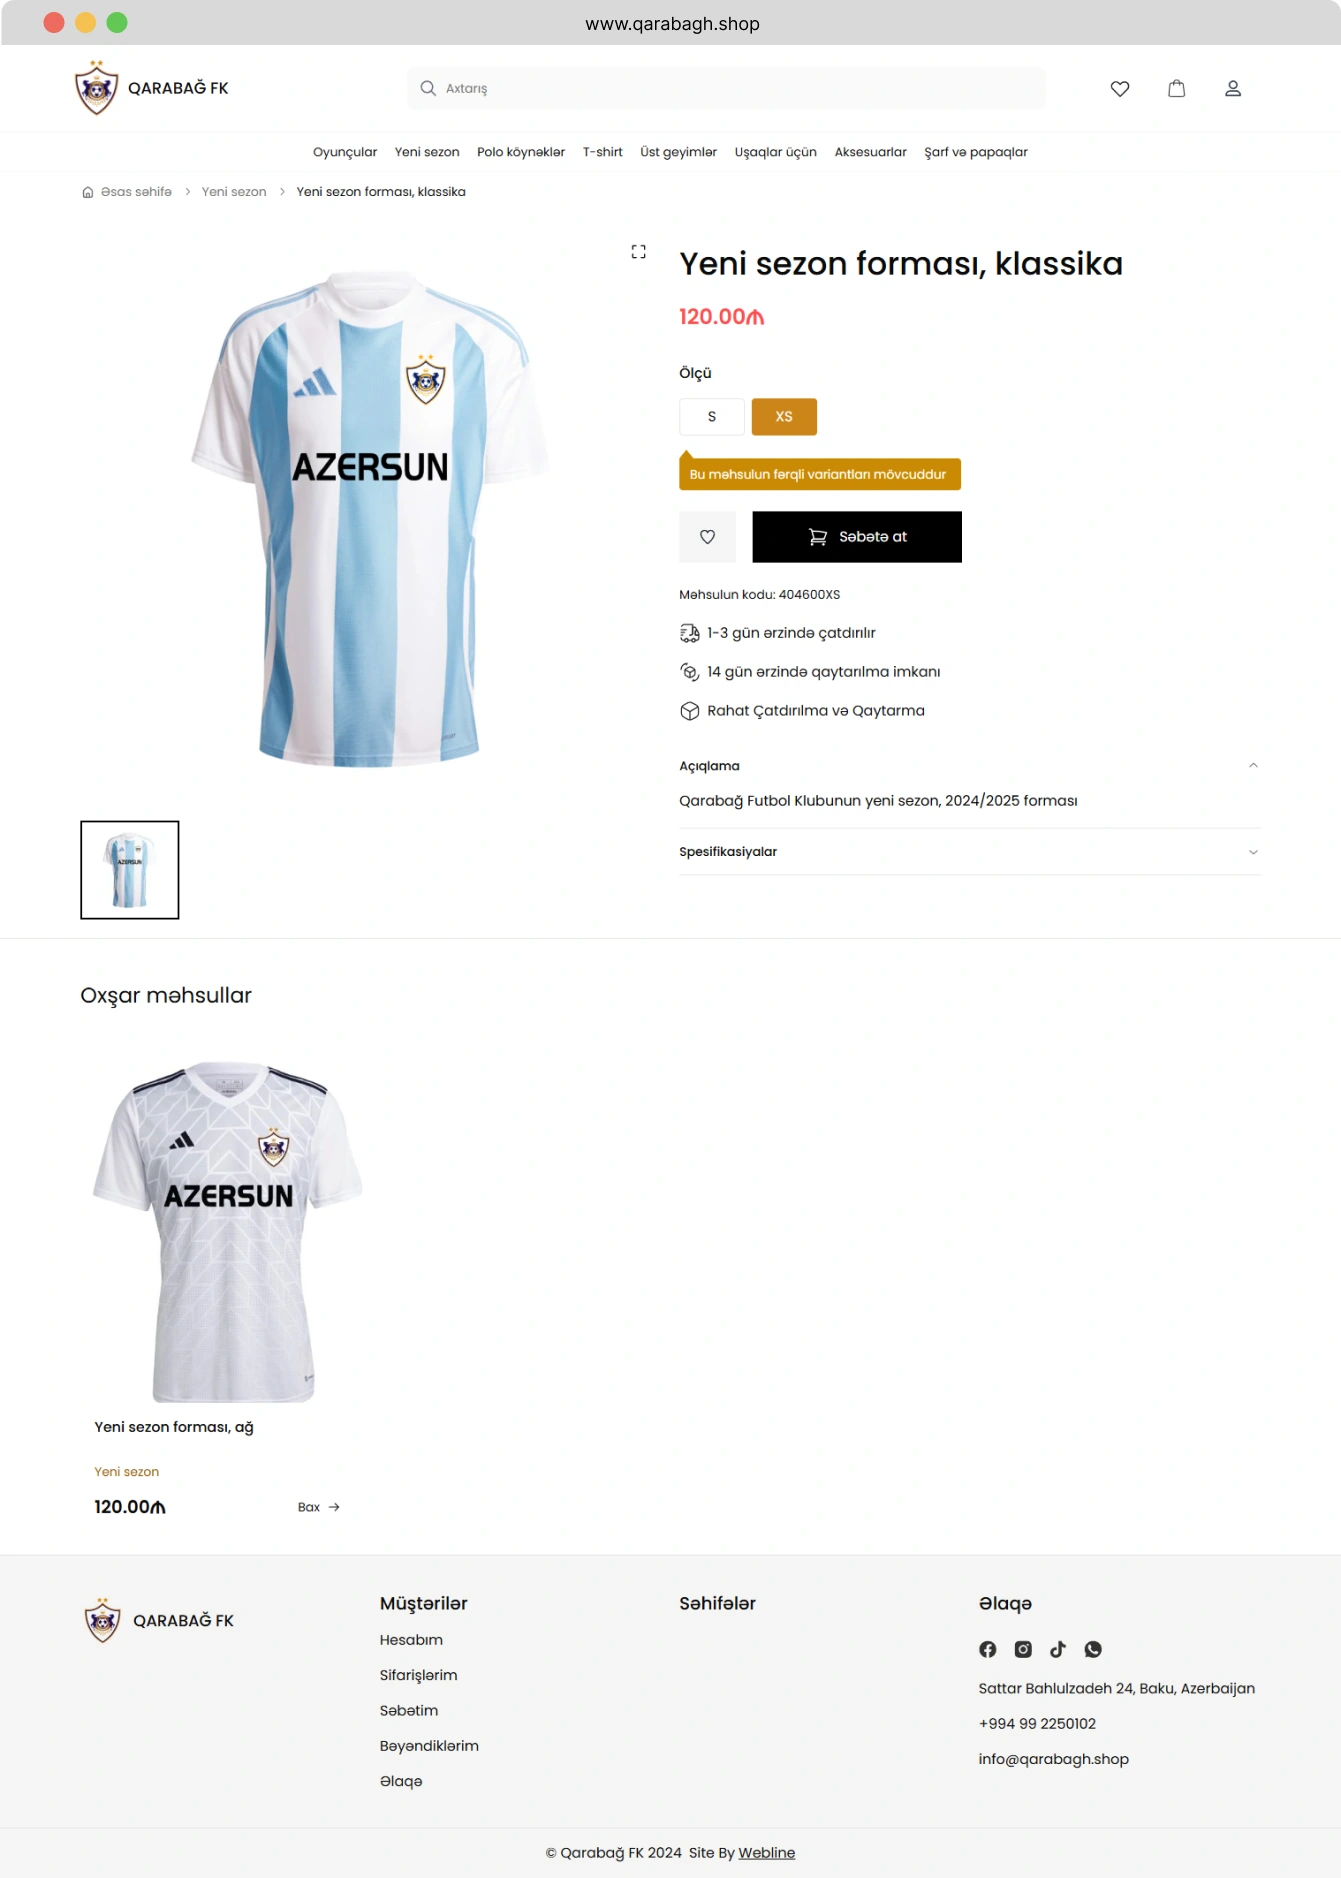The height and width of the screenshot is (1878, 1341).
Task: Select size S option
Action: pos(712,417)
